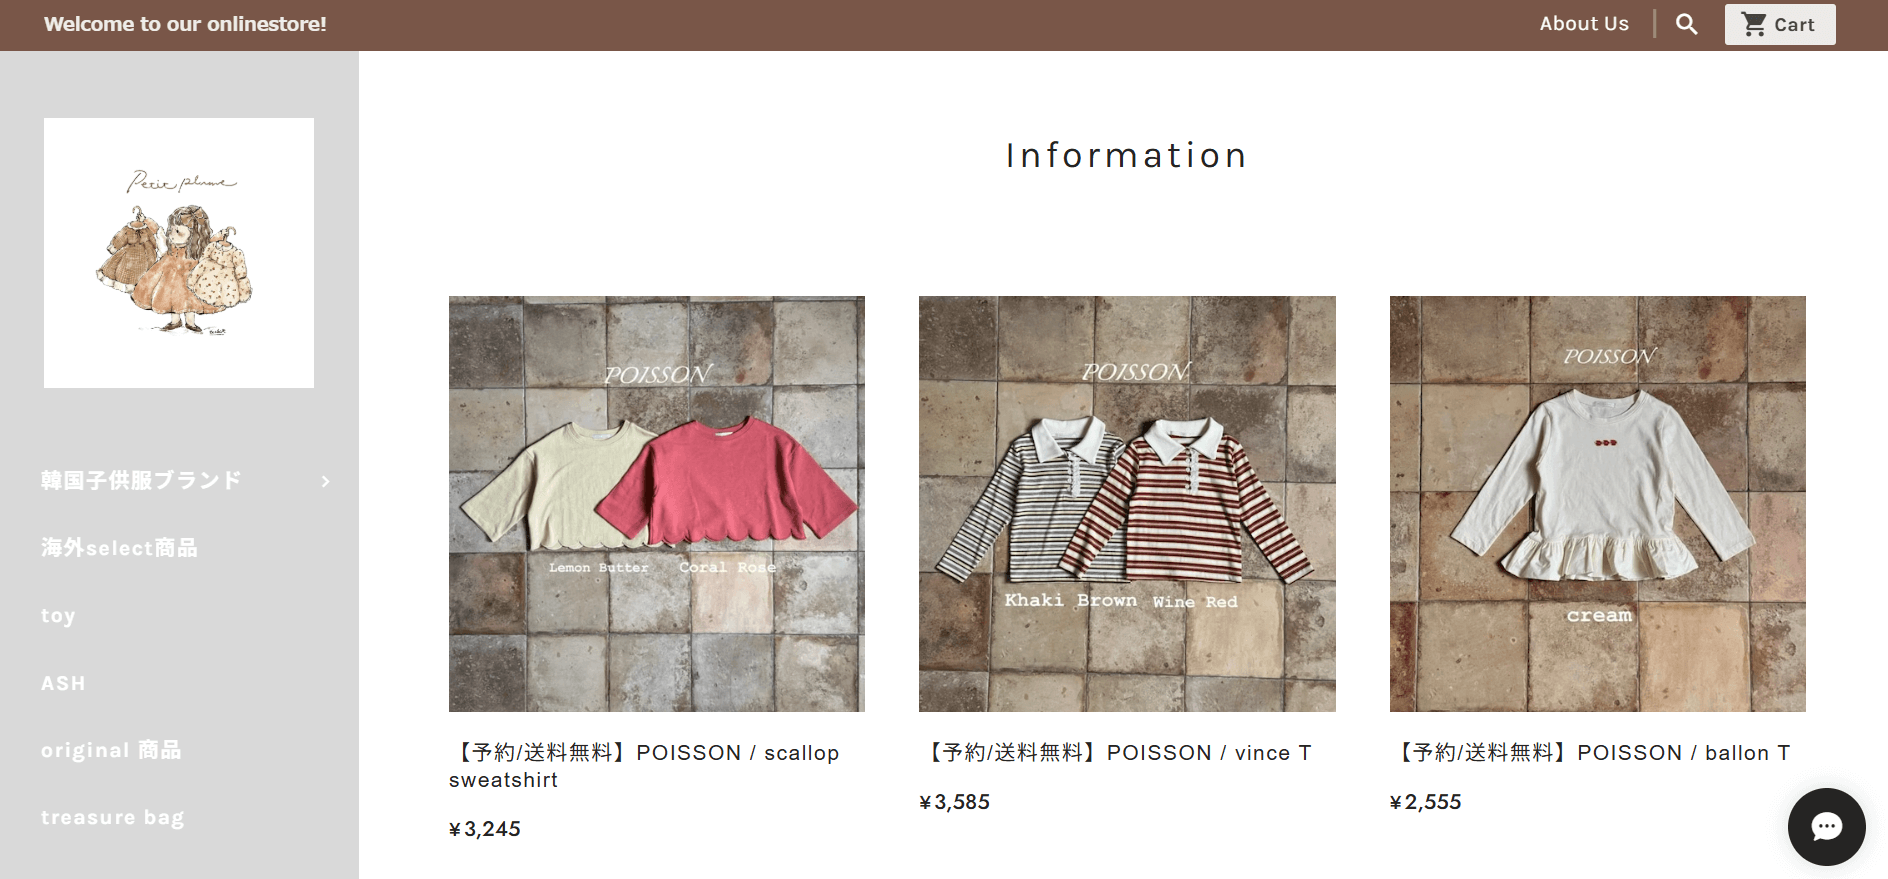The width and height of the screenshot is (1888, 879).
Task: Open POISSON vince T title link
Action: [x=1116, y=753]
